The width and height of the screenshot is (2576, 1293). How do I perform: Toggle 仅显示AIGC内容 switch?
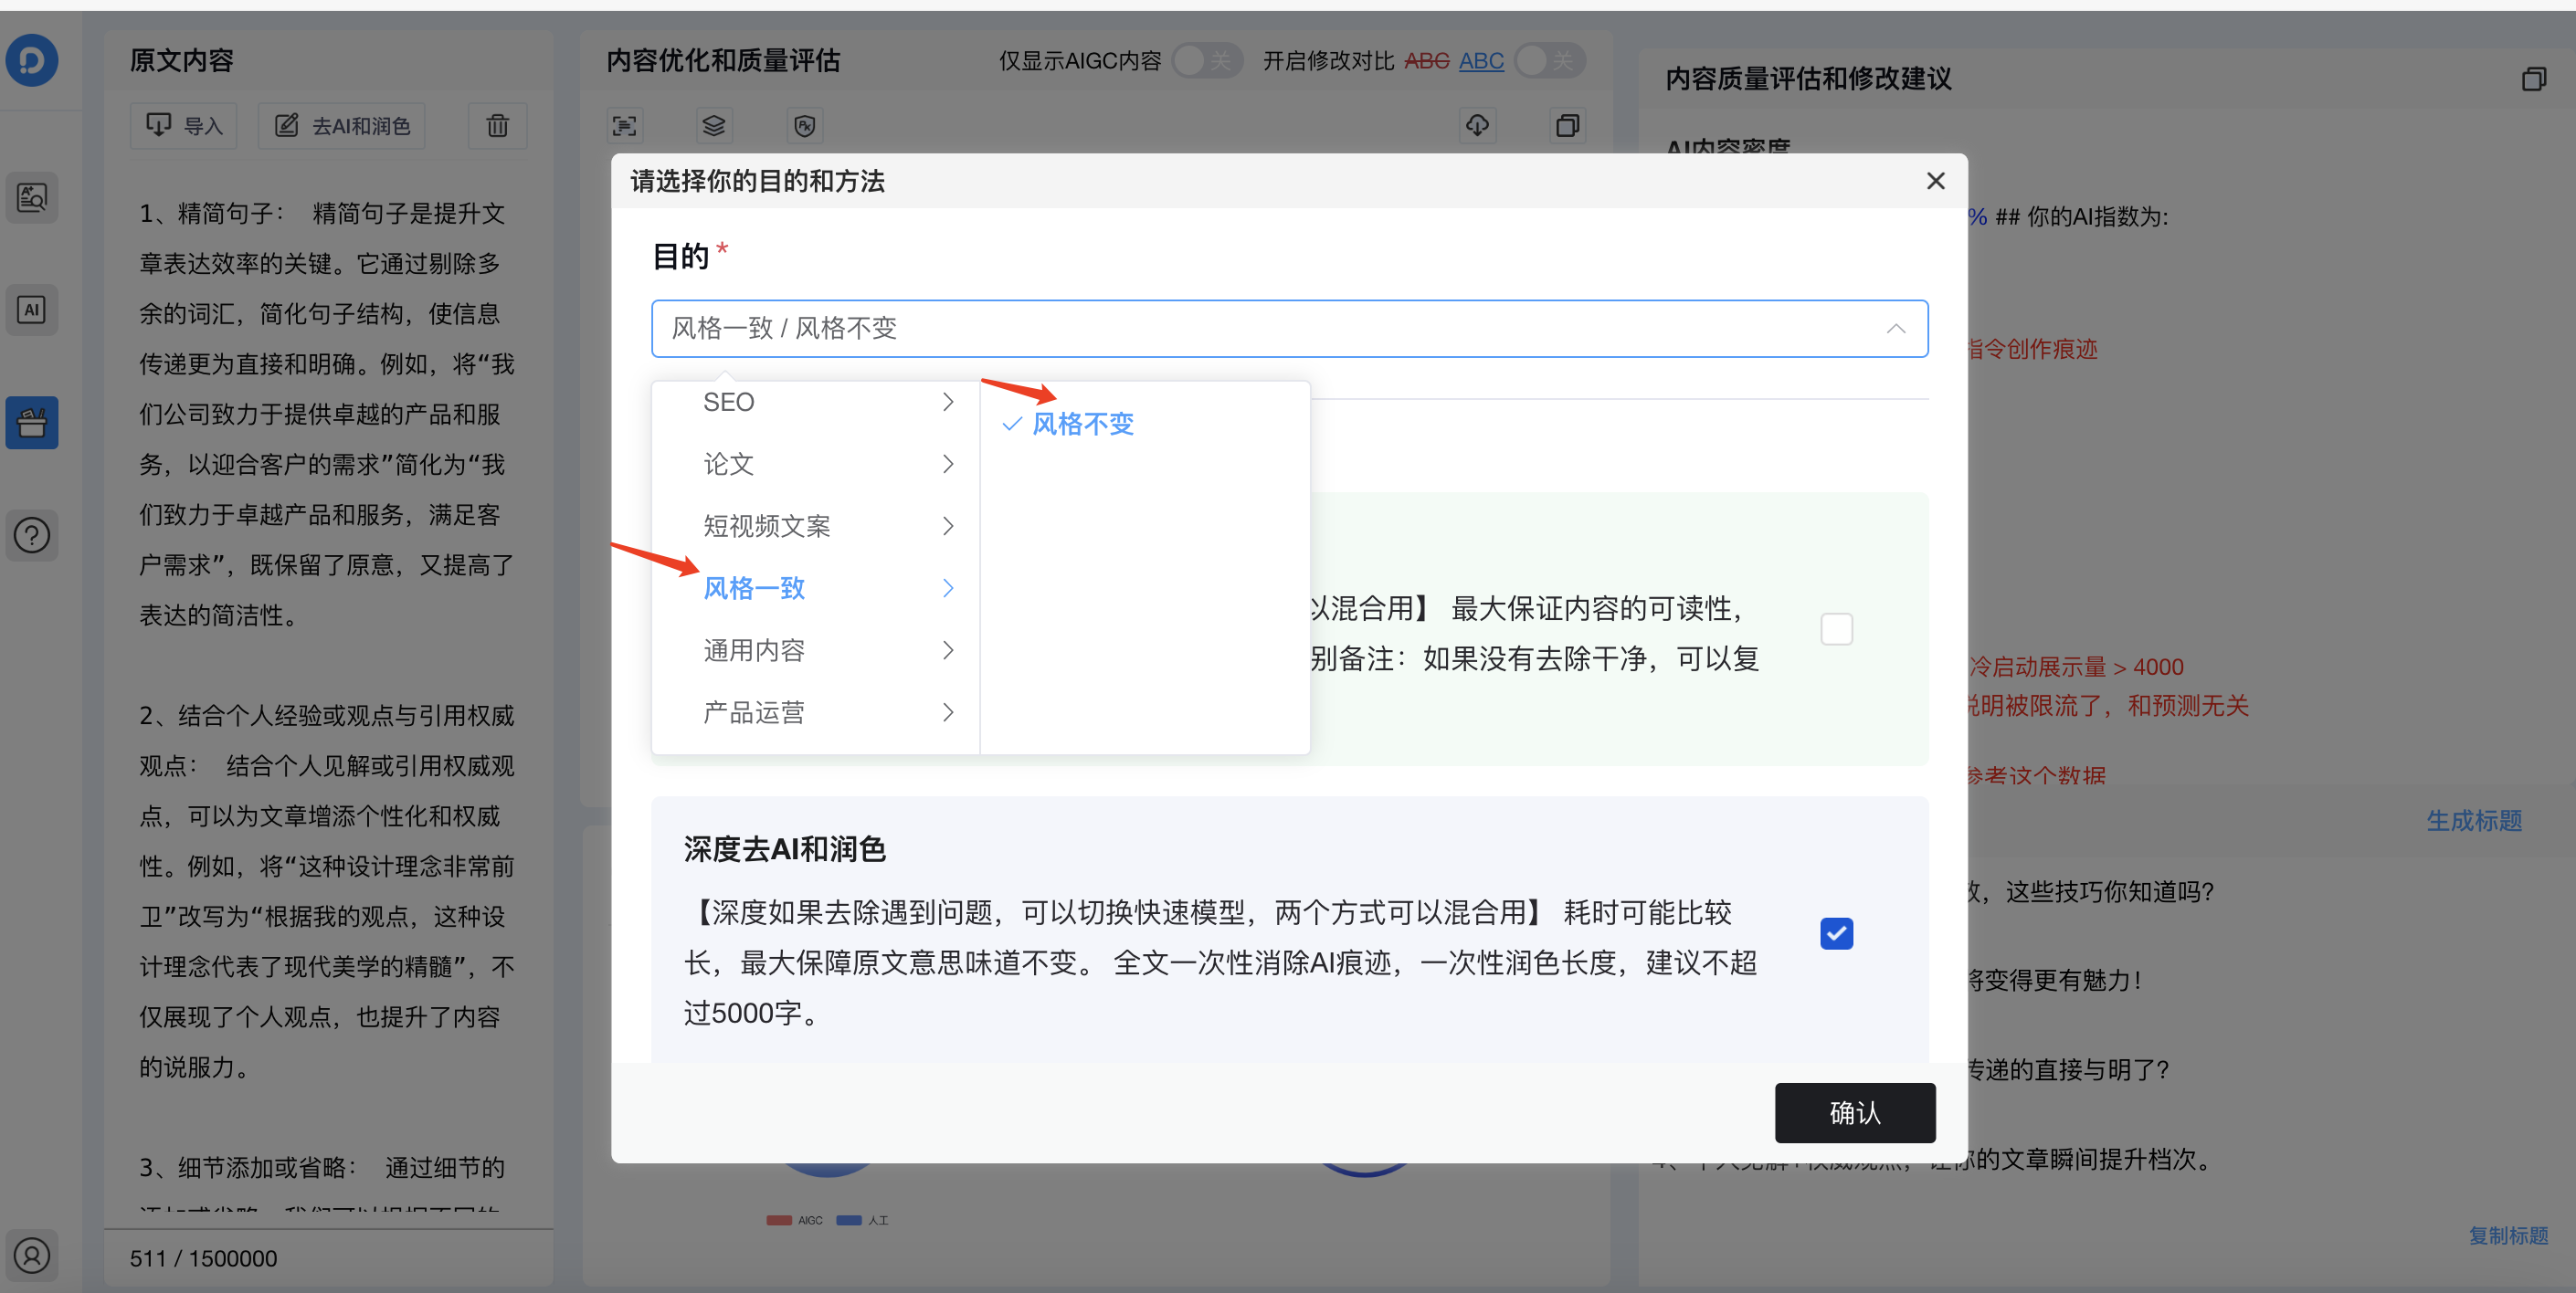1207,61
